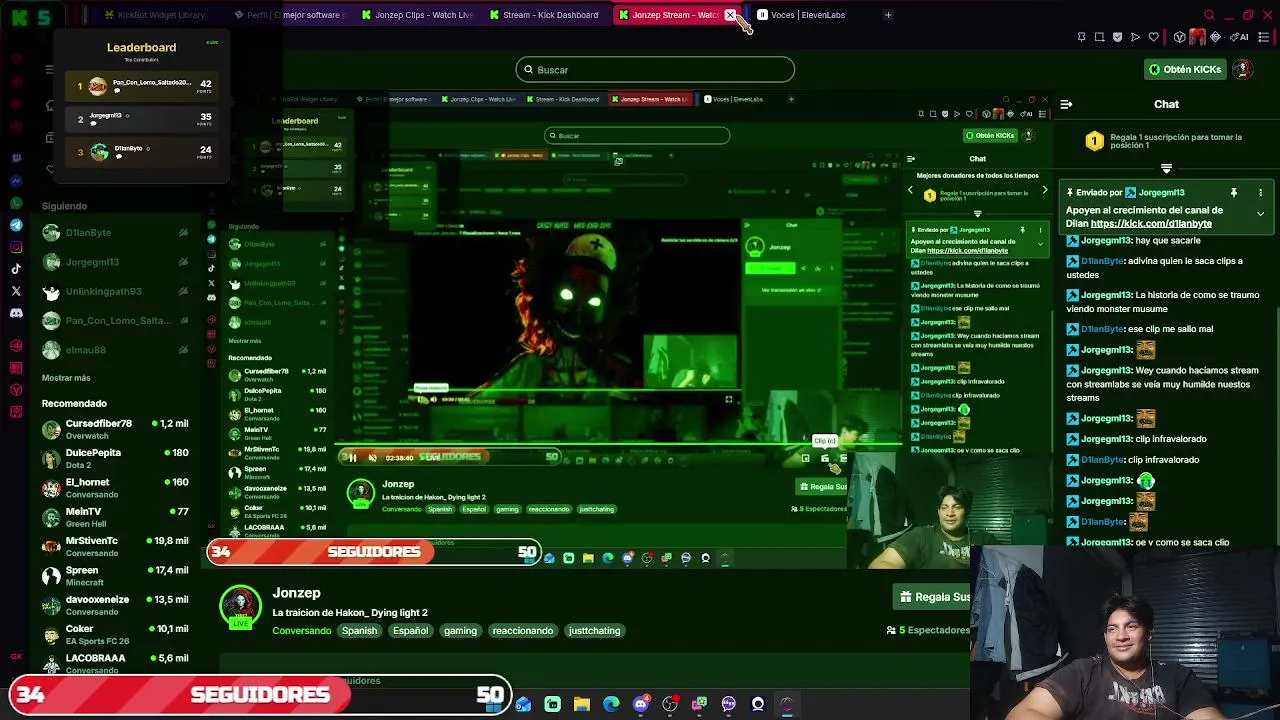The width and height of the screenshot is (1280, 720).
Task: Open the X (Twitter) icon in the sidebar
Action: tap(16, 291)
